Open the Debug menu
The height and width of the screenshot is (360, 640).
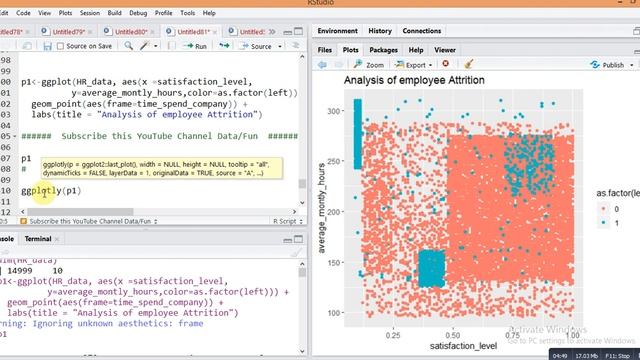pos(138,13)
